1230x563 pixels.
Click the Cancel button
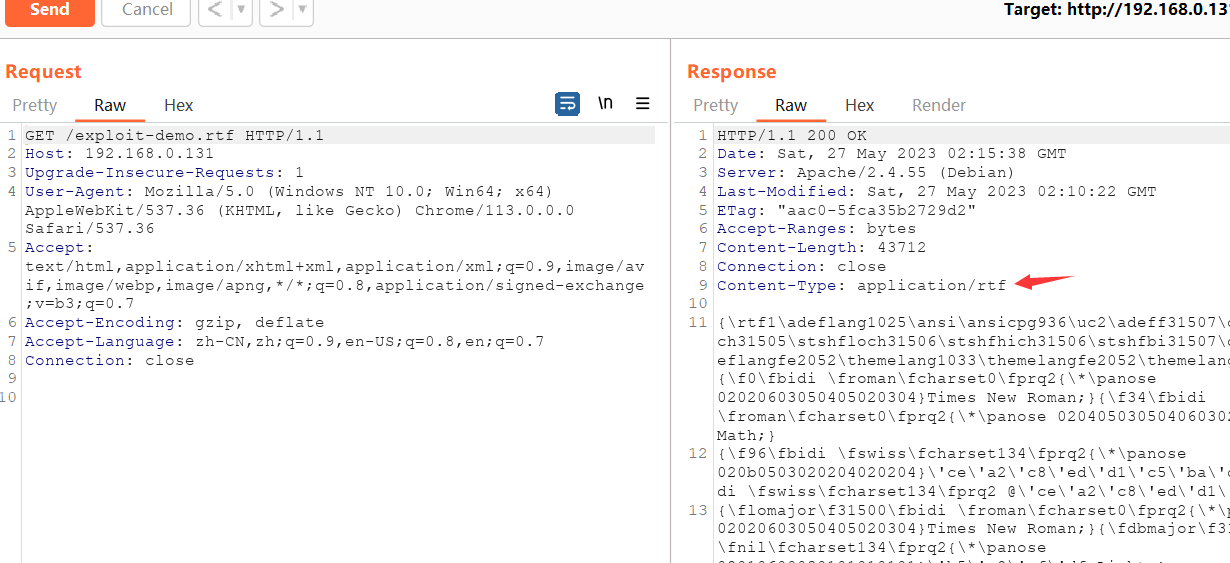(x=147, y=10)
